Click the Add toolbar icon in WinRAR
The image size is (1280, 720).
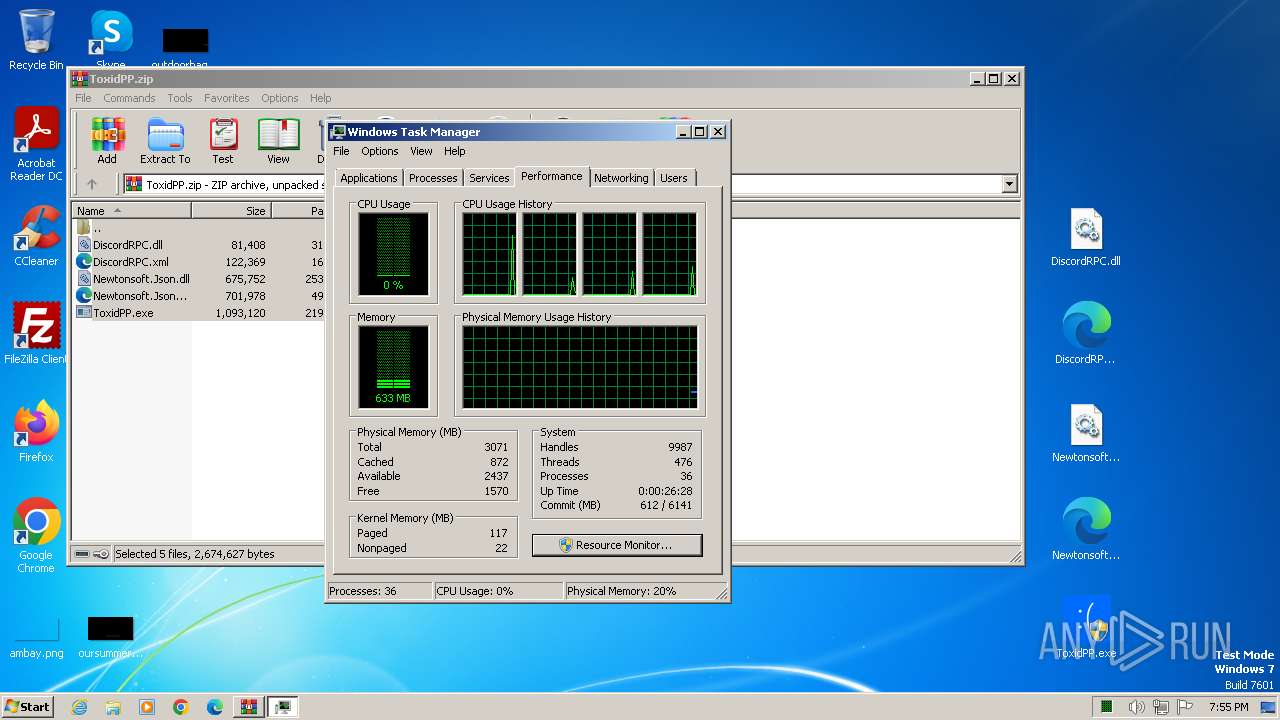(107, 141)
